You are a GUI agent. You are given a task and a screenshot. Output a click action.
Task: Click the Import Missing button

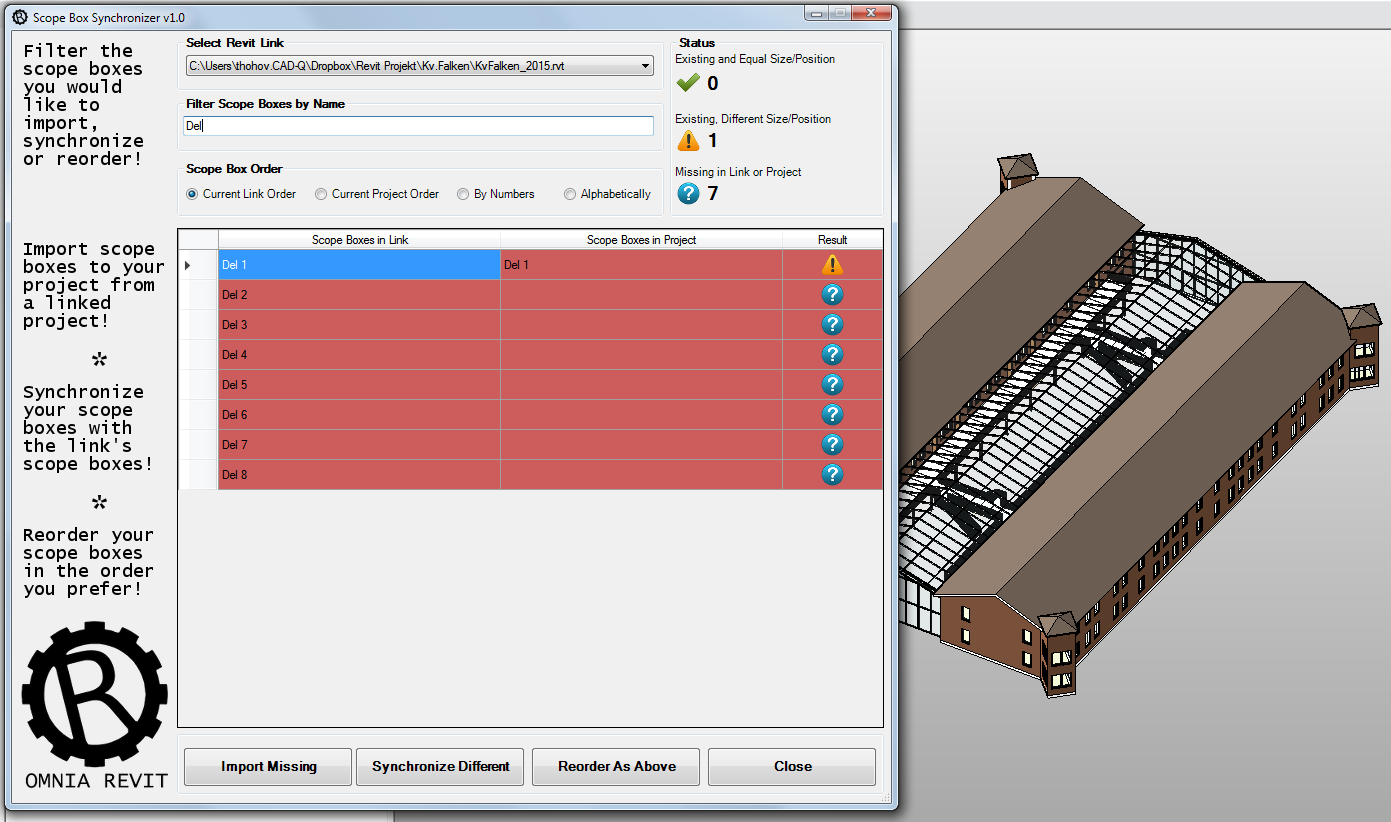267,766
